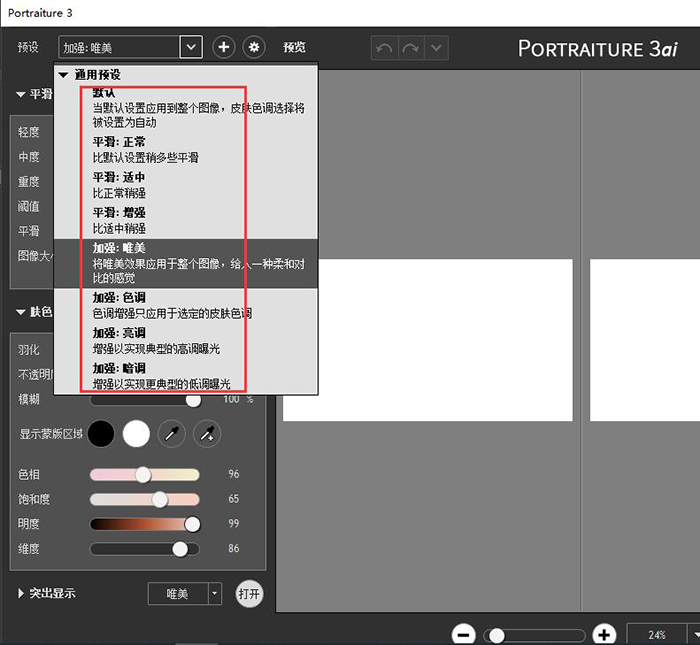This screenshot has width=700, height=645.
Task: Select the eyedropper pick tool
Action: coord(172,433)
